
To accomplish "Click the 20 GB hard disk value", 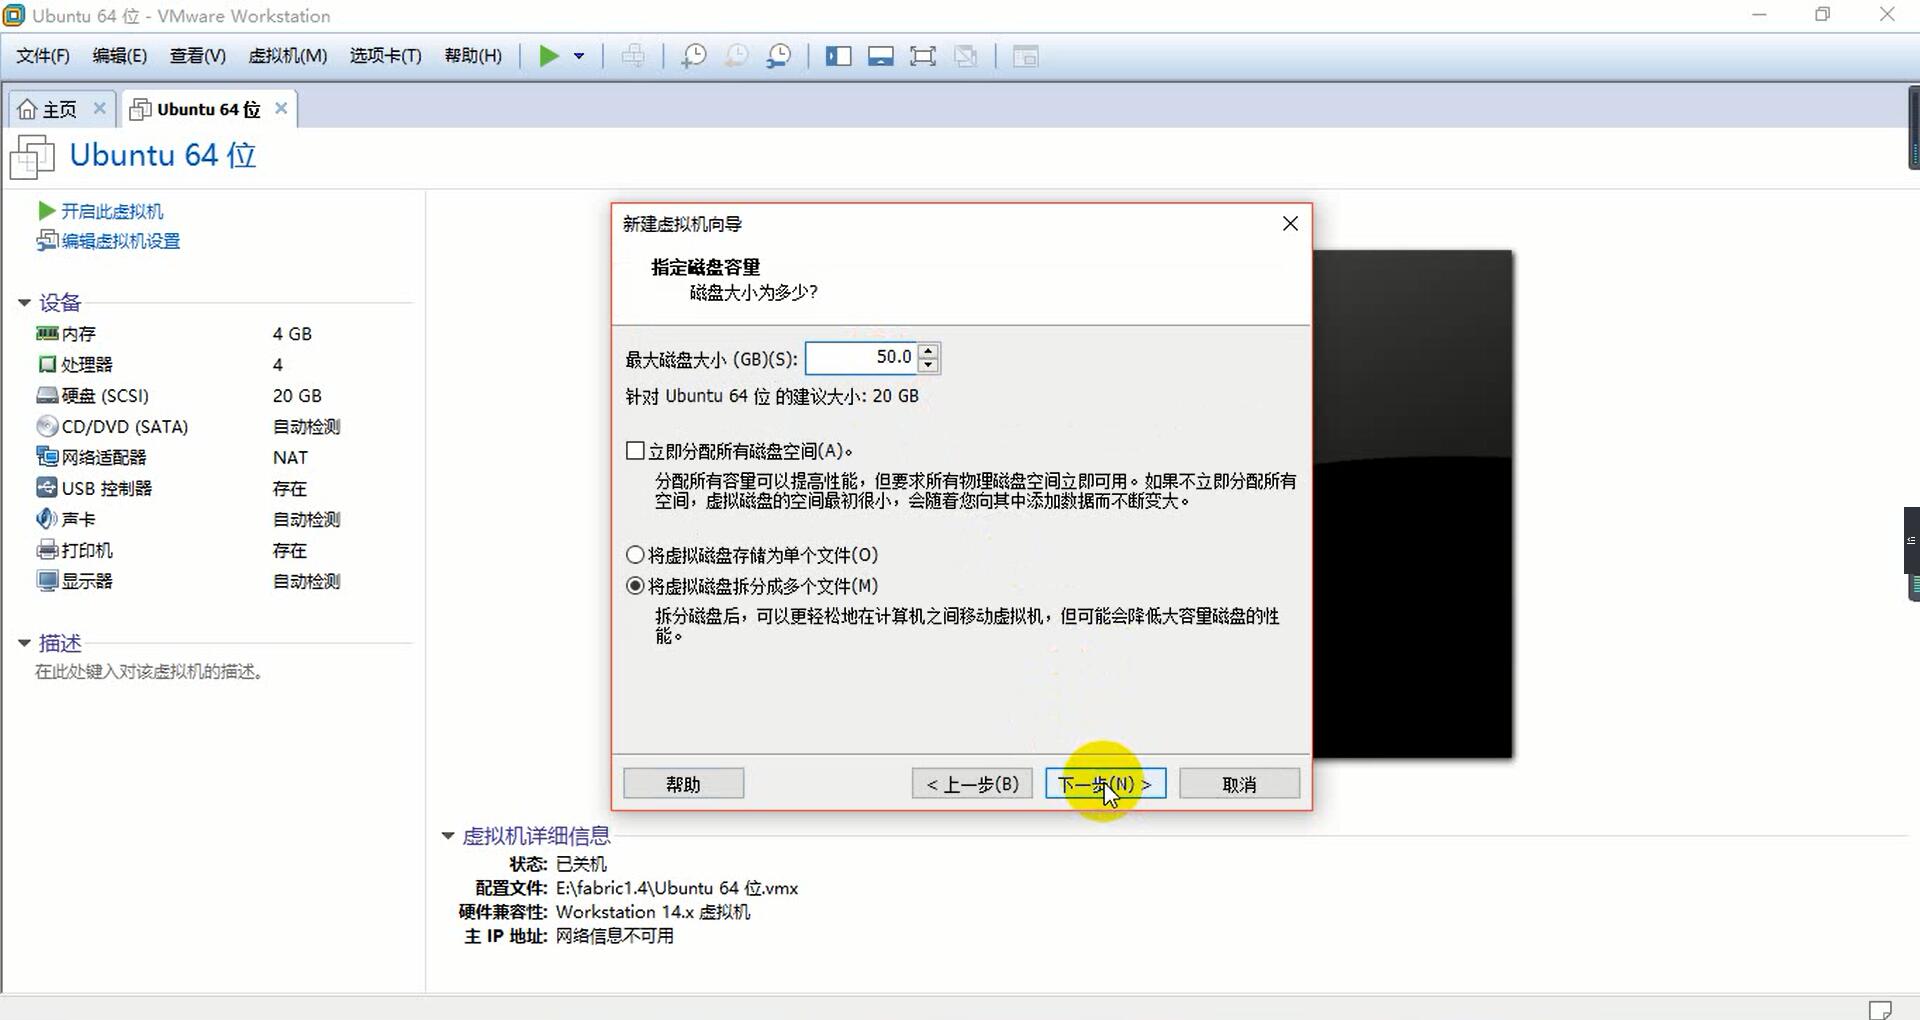I will click(297, 396).
